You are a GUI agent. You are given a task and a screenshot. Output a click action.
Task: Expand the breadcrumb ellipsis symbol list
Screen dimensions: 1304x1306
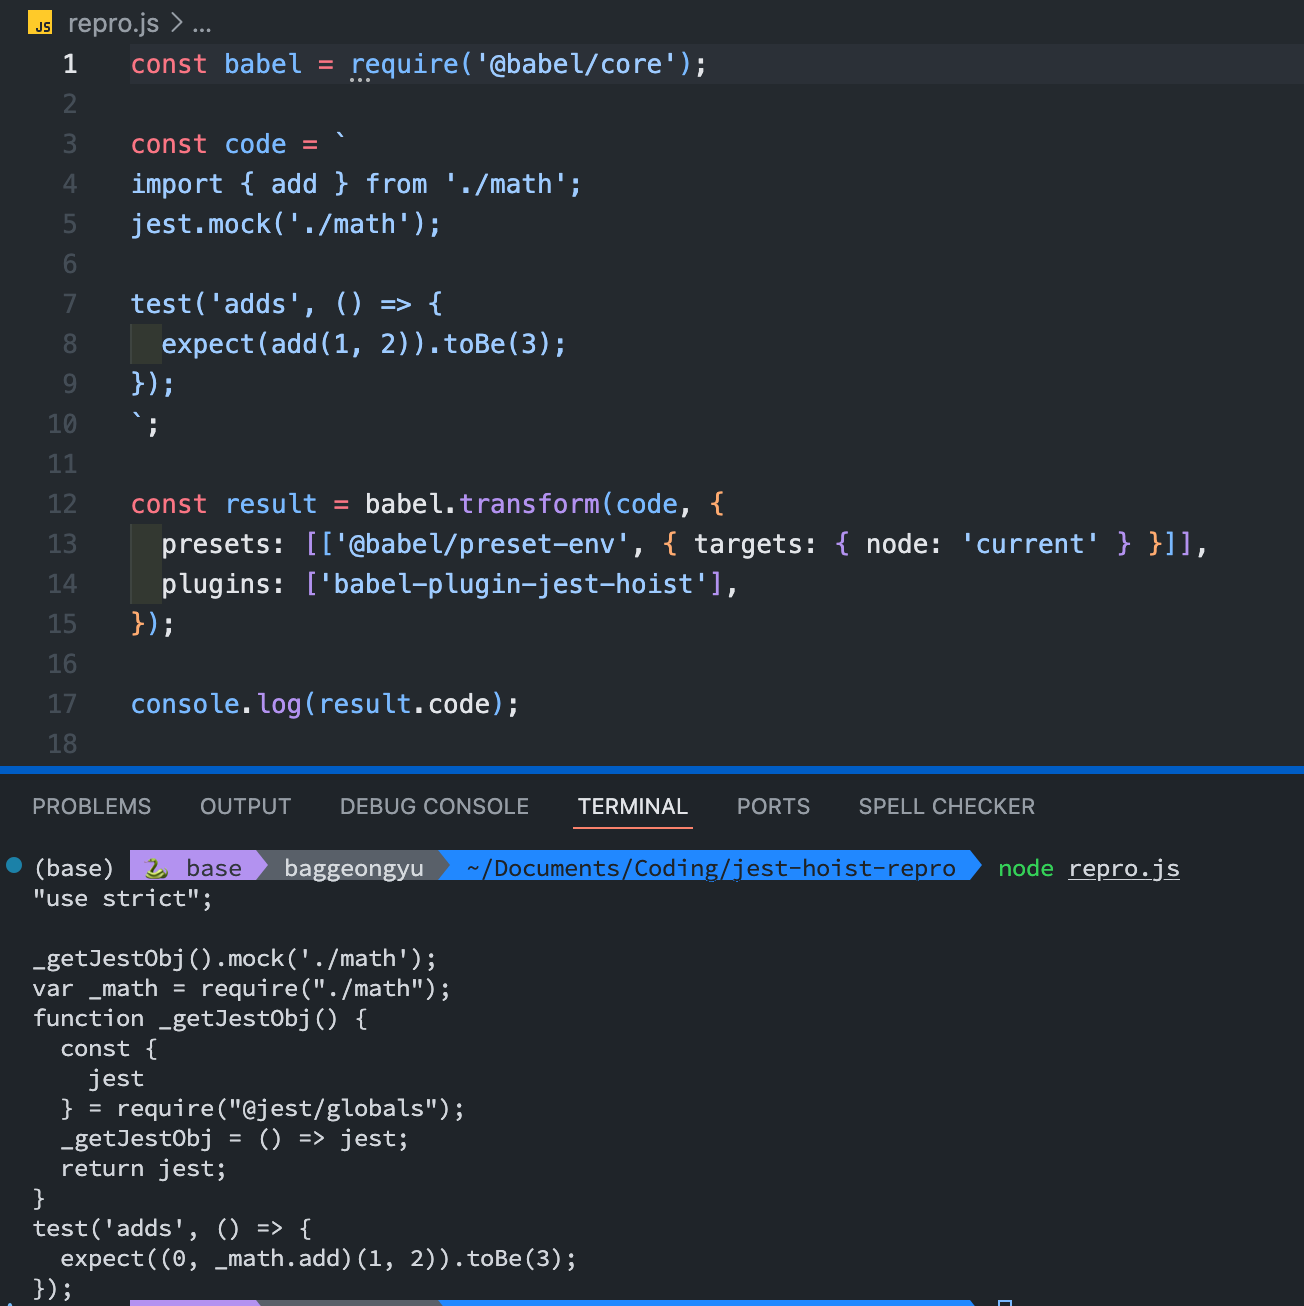202,24
